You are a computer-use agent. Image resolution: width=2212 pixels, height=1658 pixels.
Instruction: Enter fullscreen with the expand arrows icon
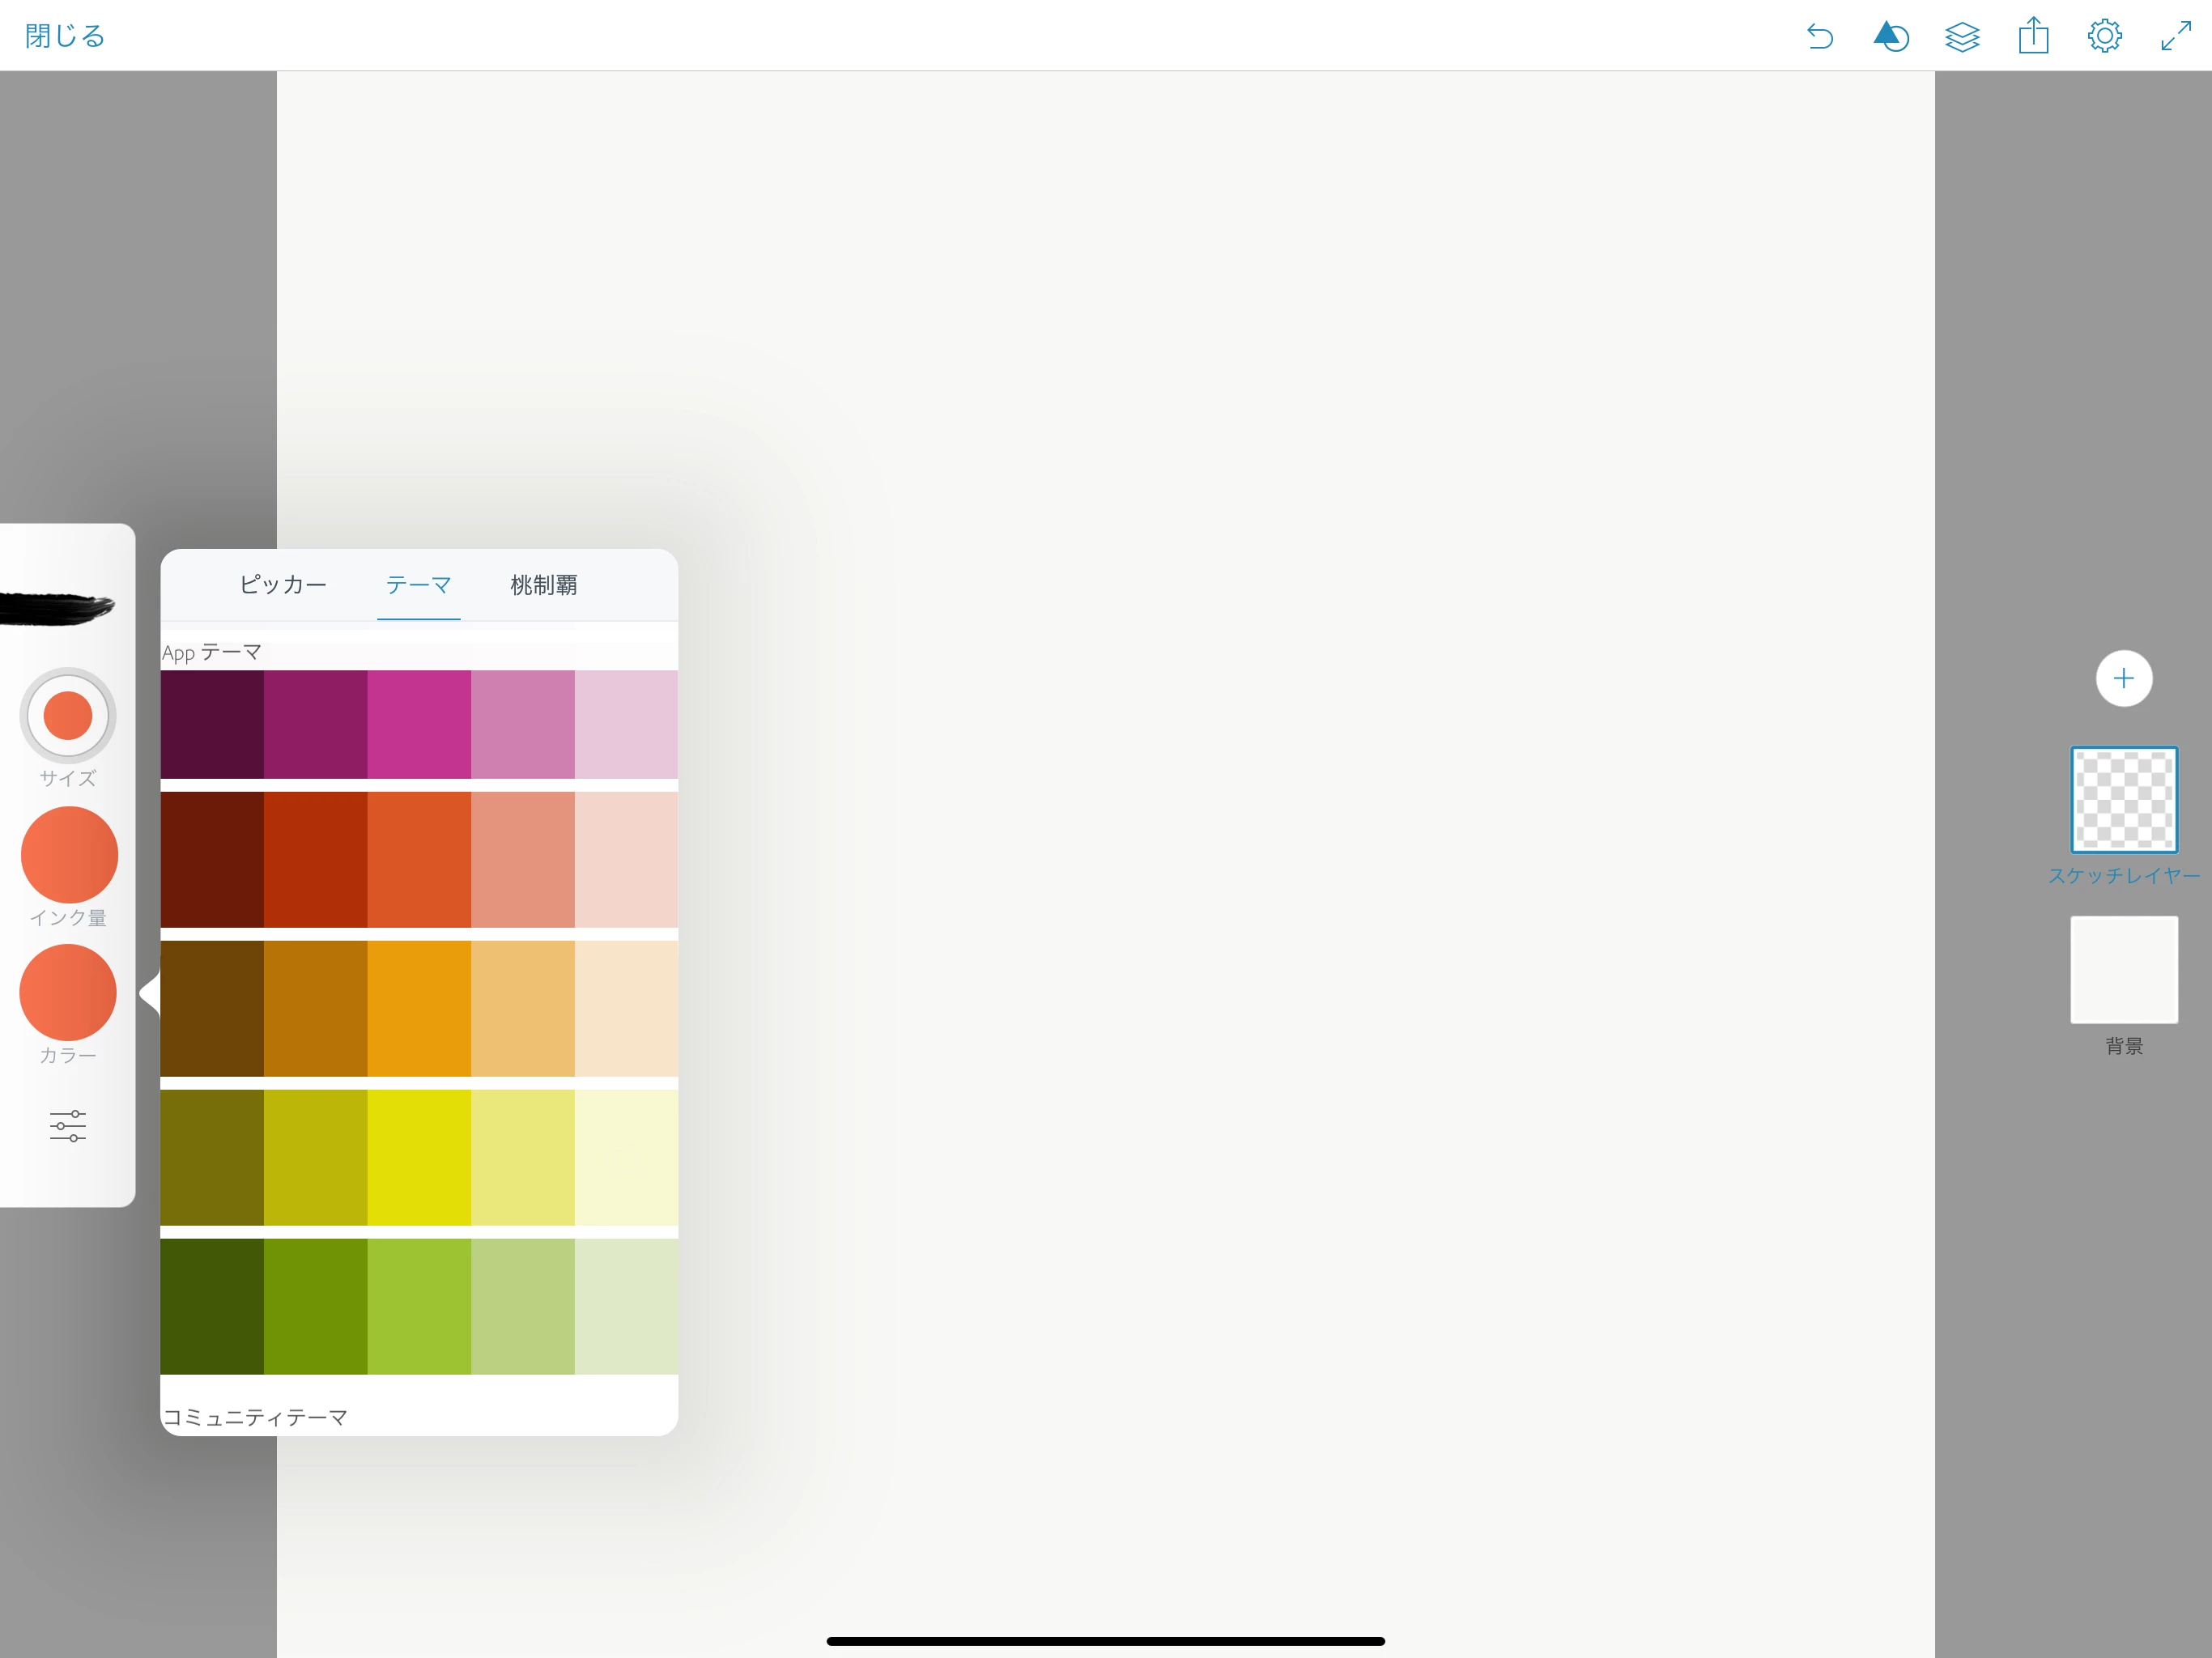(x=2175, y=36)
